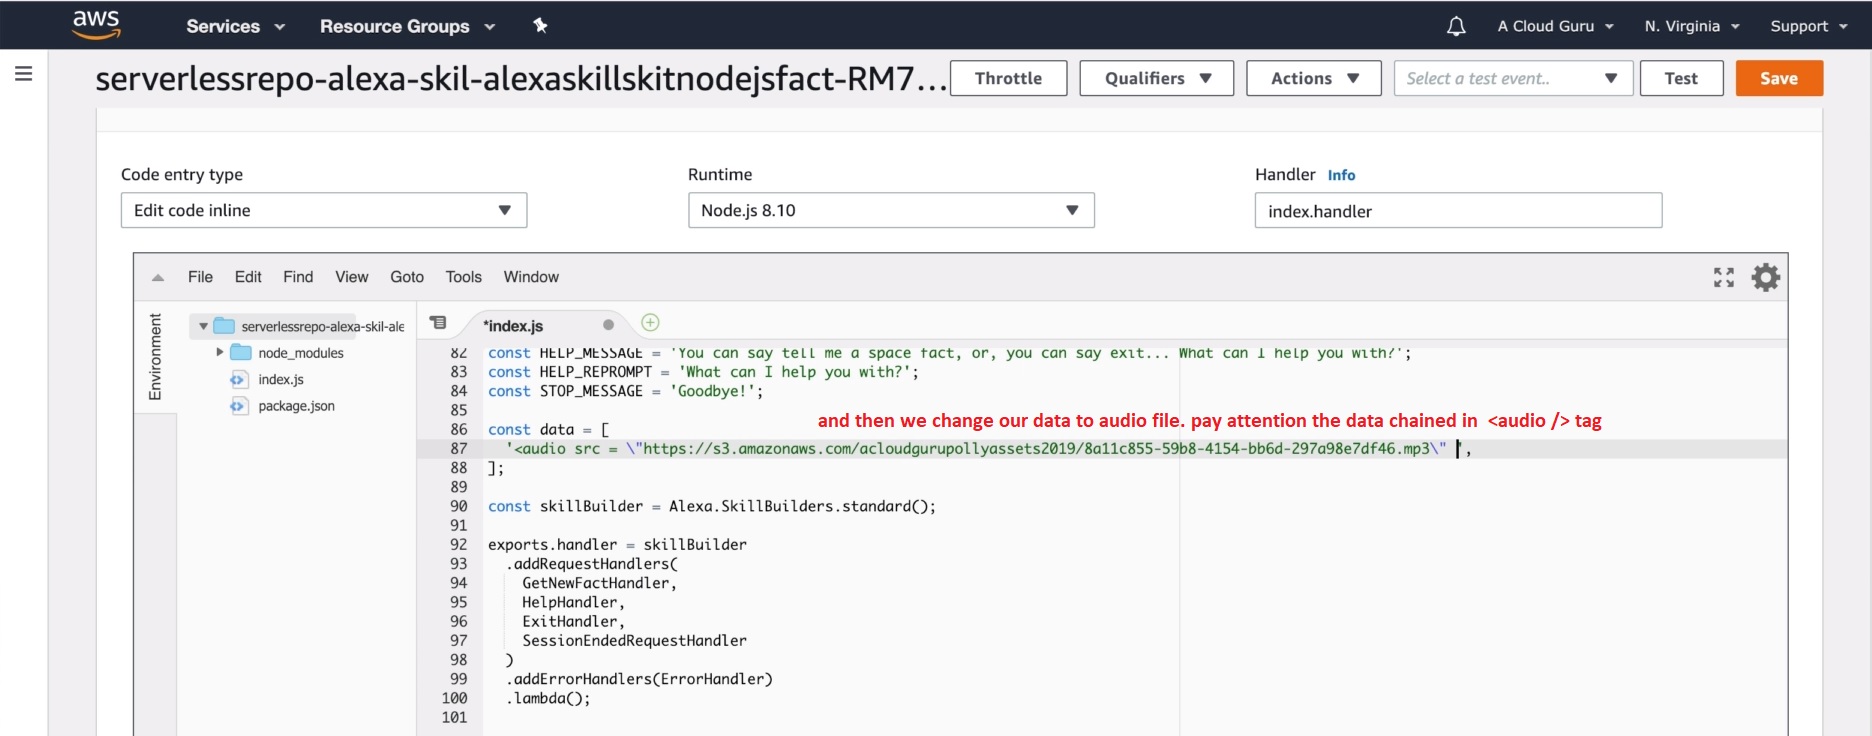
Task: Click the exports.handler code line
Action: click(x=617, y=545)
